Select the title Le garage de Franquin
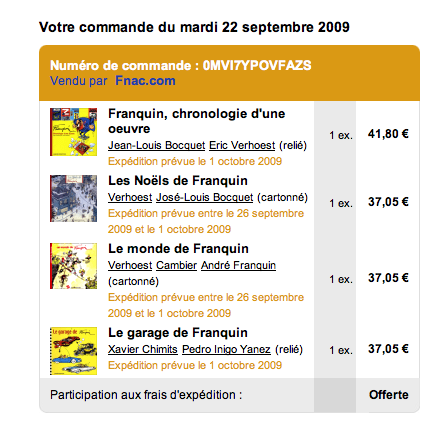This screenshot has width=434, height=424. (x=178, y=333)
